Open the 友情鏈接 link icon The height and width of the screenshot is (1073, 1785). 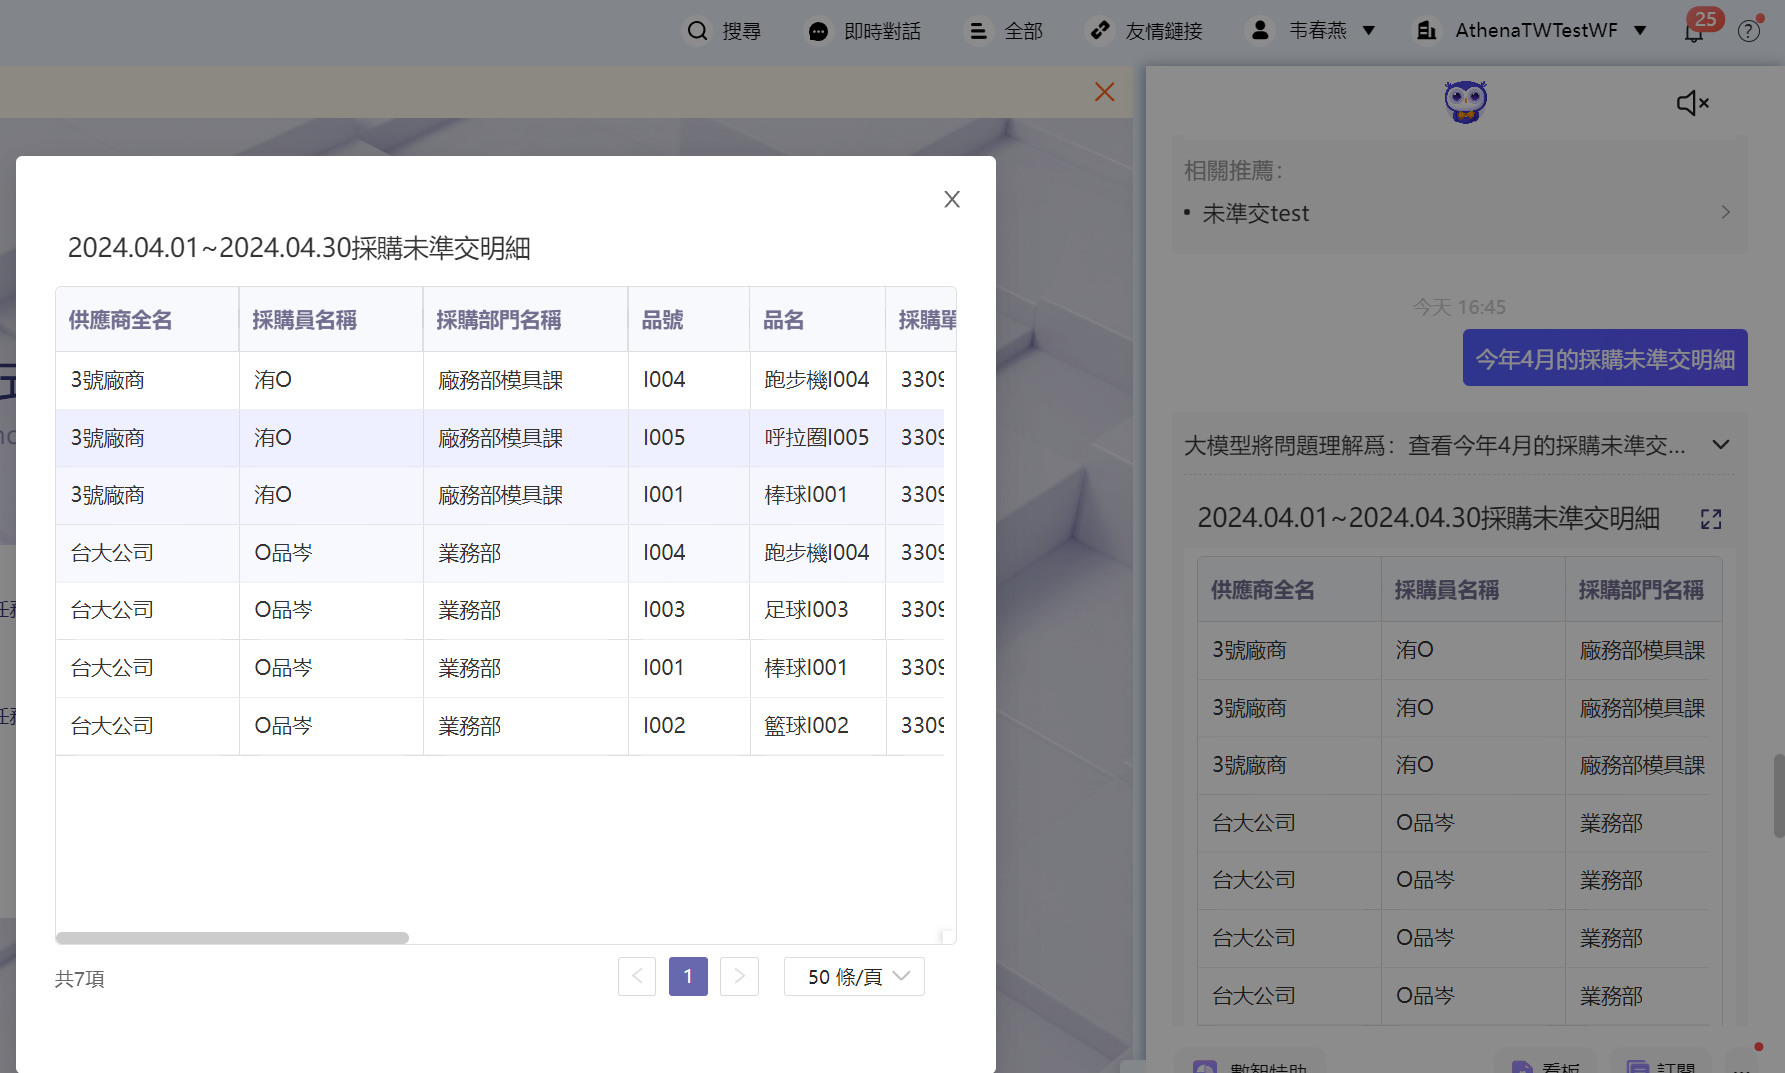(x=1100, y=31)
